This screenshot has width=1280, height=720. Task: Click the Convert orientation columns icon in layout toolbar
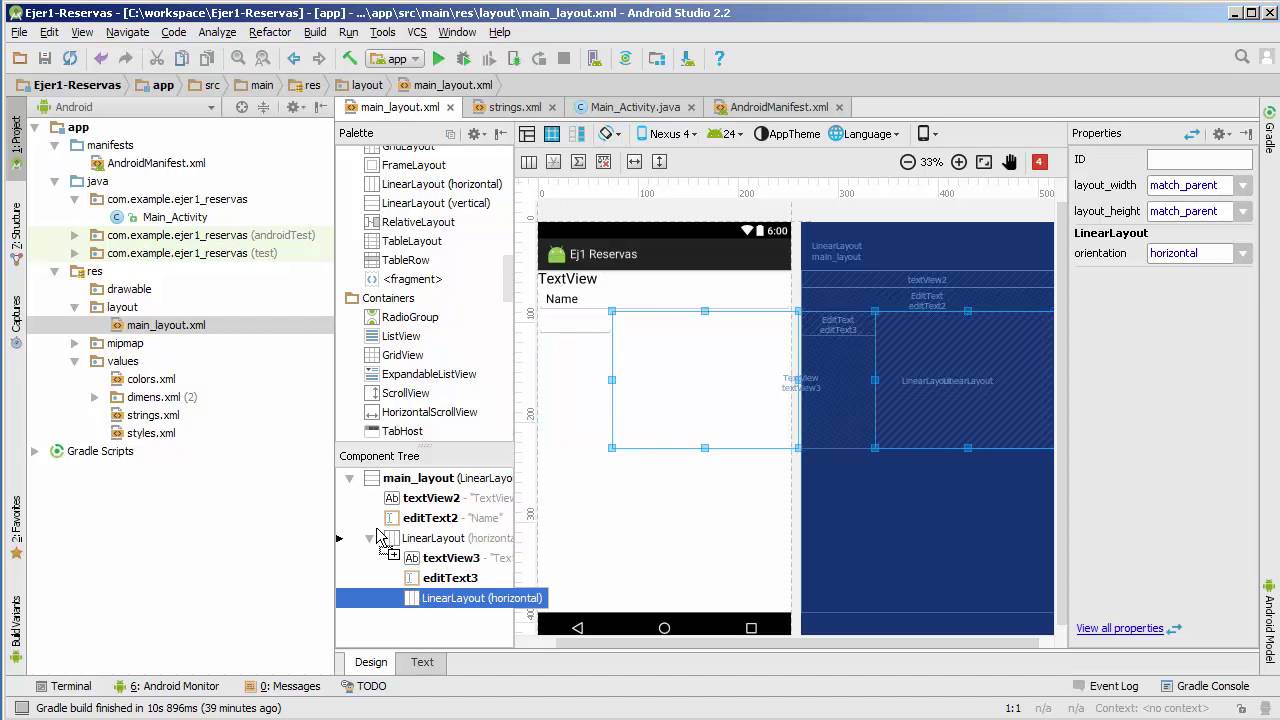pos(529,162)
